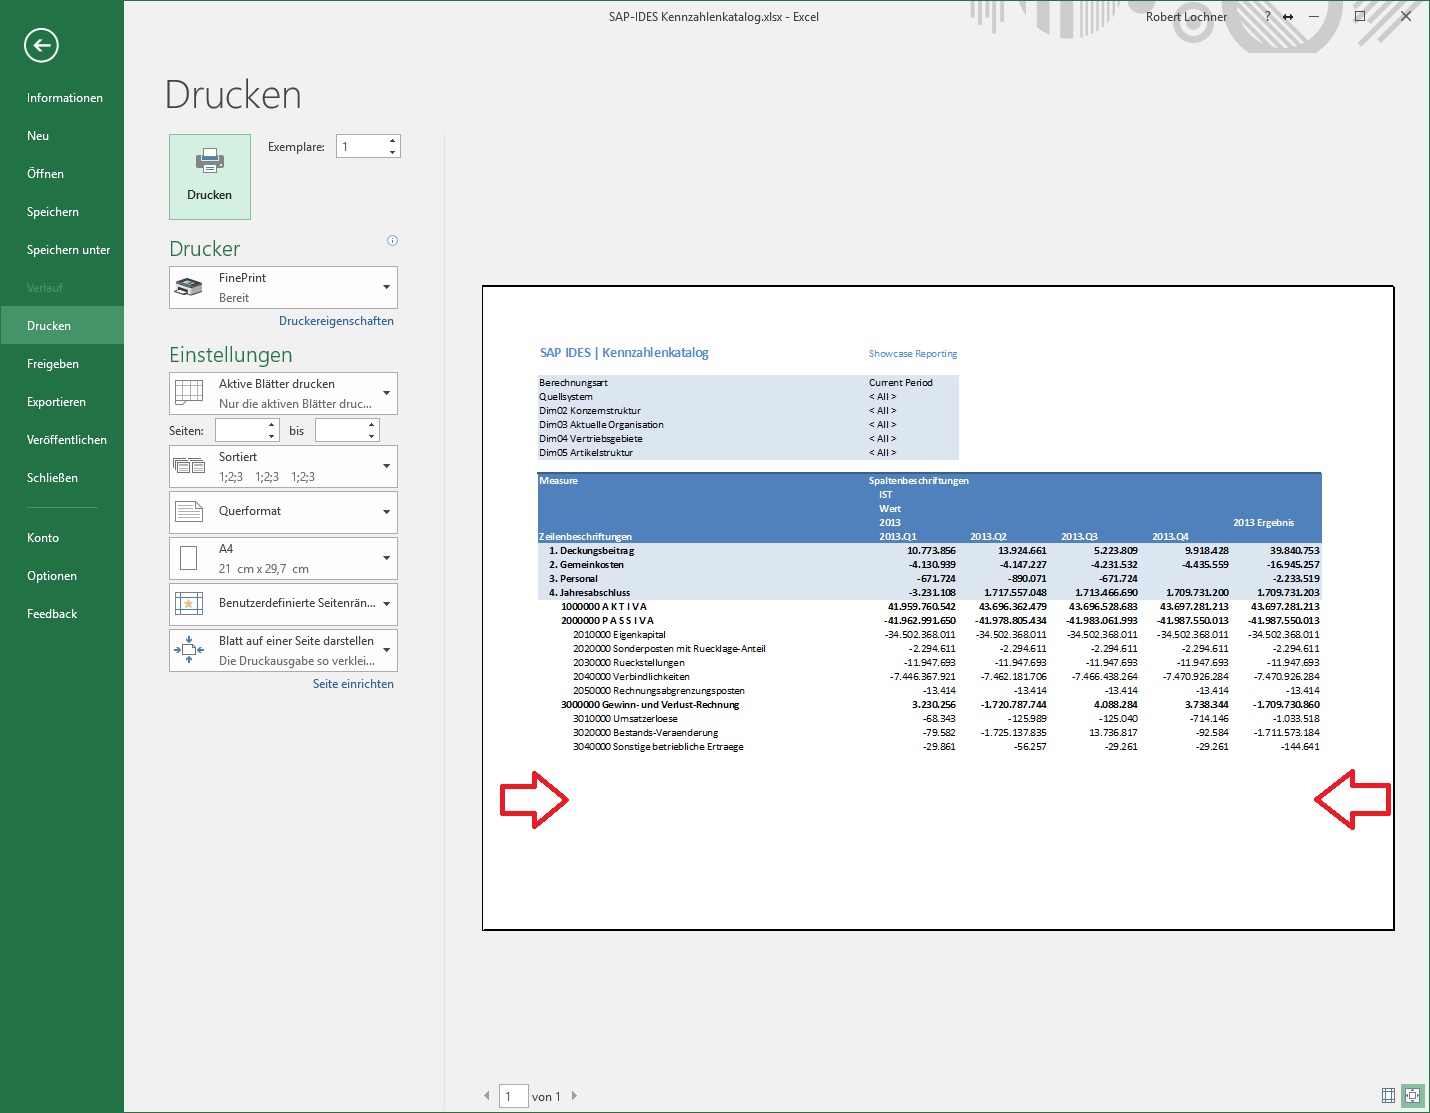Screen dimensions: 1430x1113
Task: Switch to Speichern unter
Action: pyautogui.click(x=66, y=249)
